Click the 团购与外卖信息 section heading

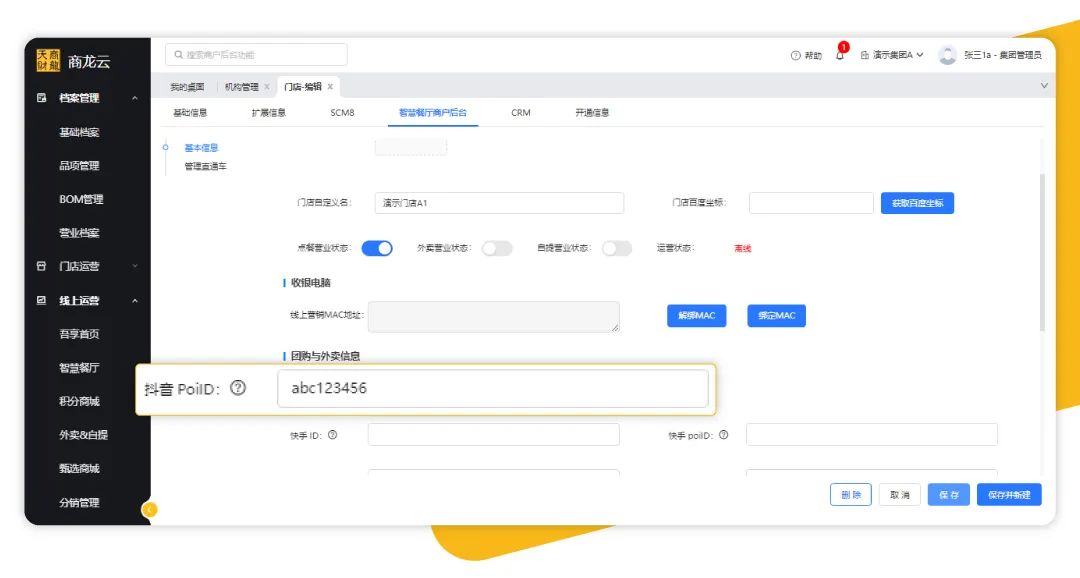(325, 356)
